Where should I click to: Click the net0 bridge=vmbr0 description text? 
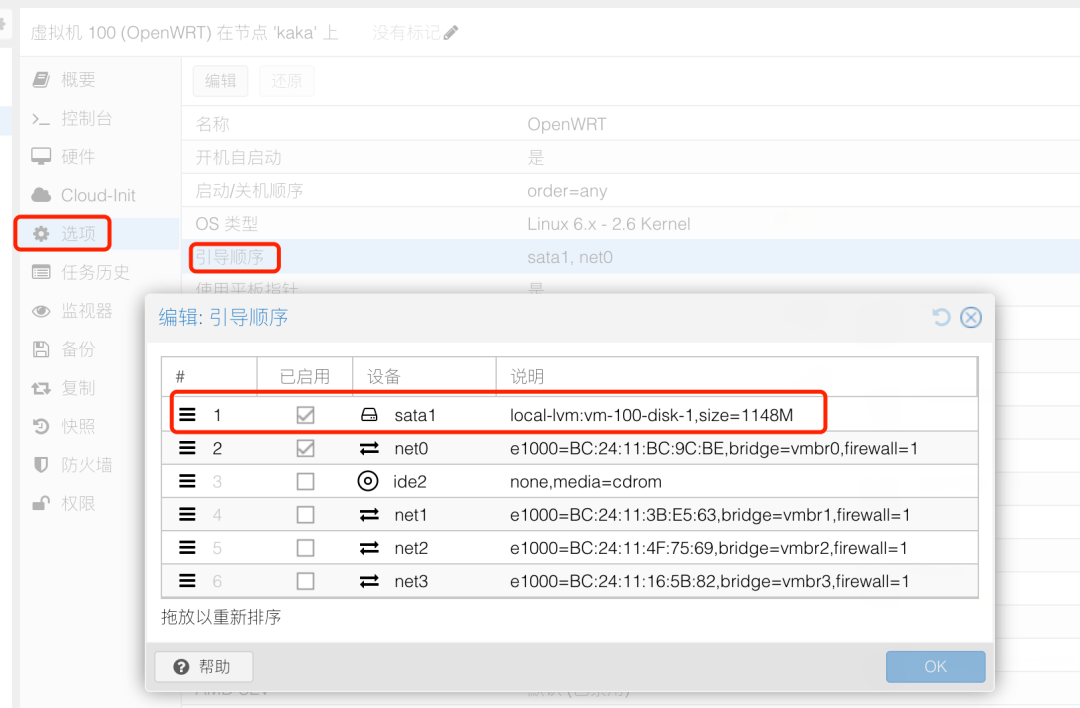(714, 448)
